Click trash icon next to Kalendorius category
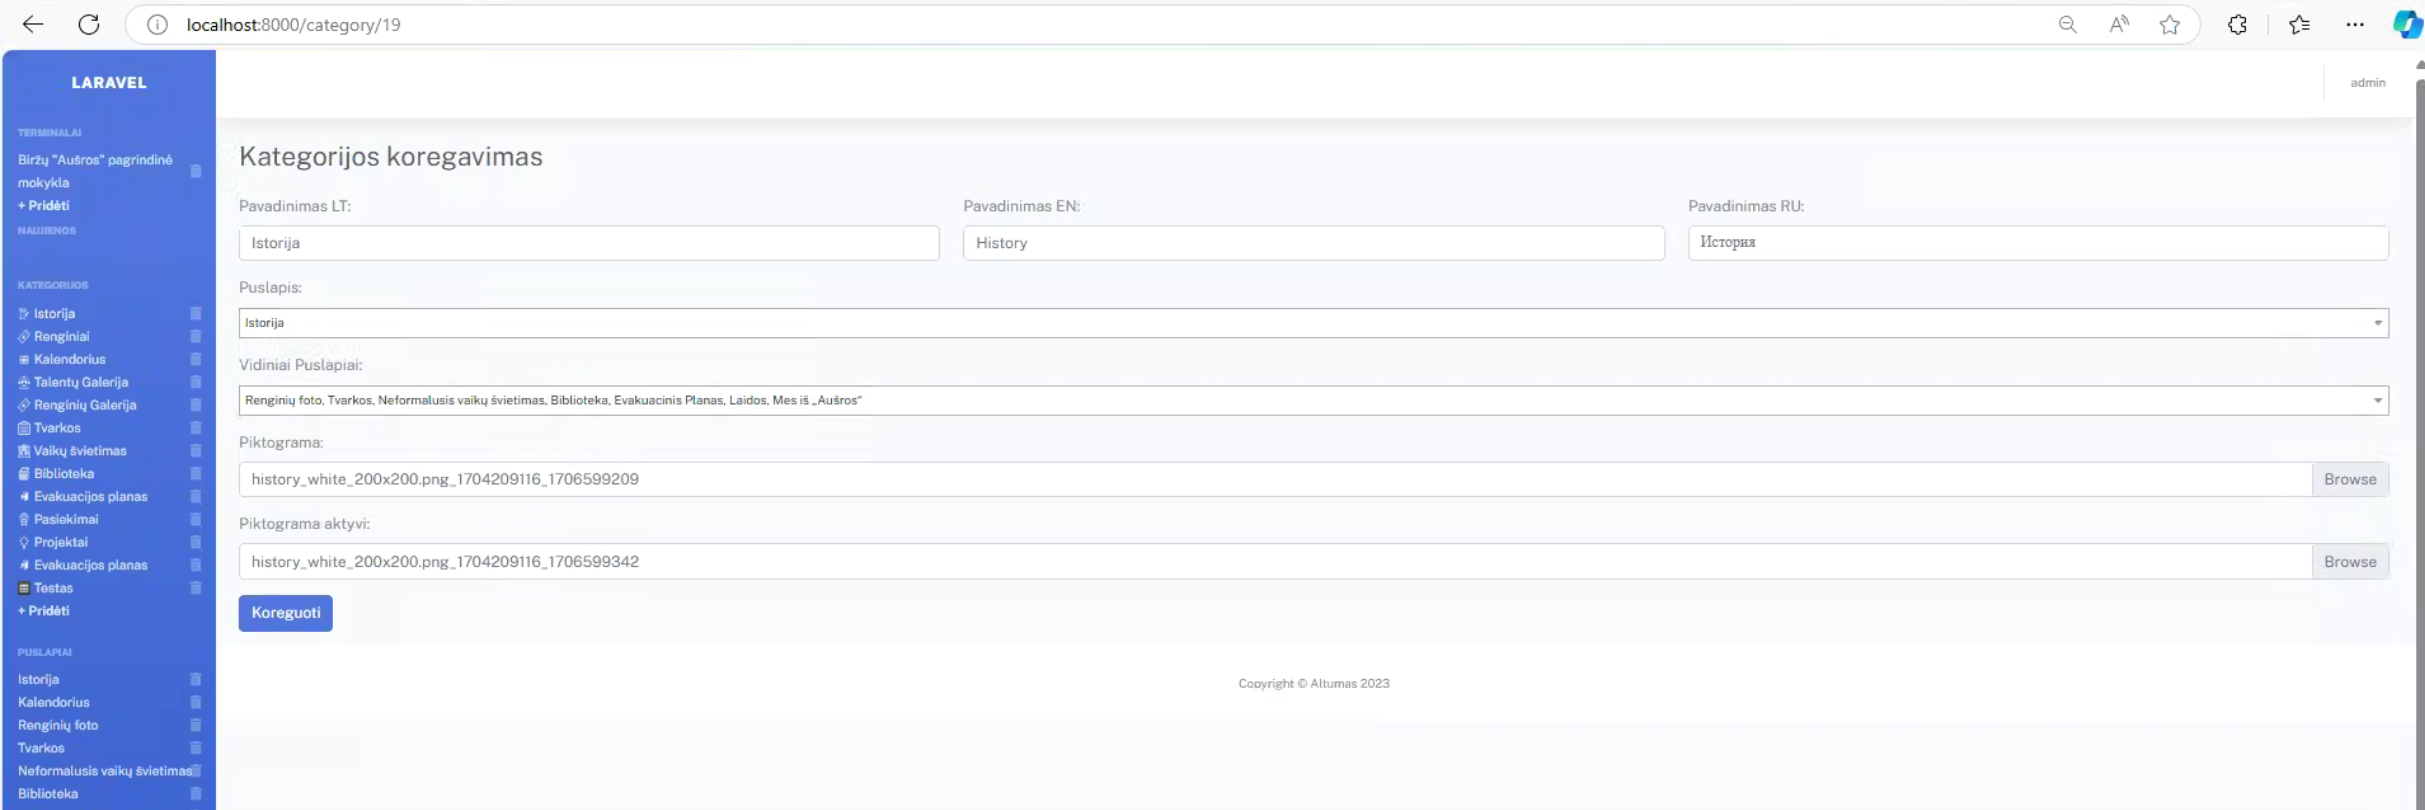 click(x=196, y=360)
